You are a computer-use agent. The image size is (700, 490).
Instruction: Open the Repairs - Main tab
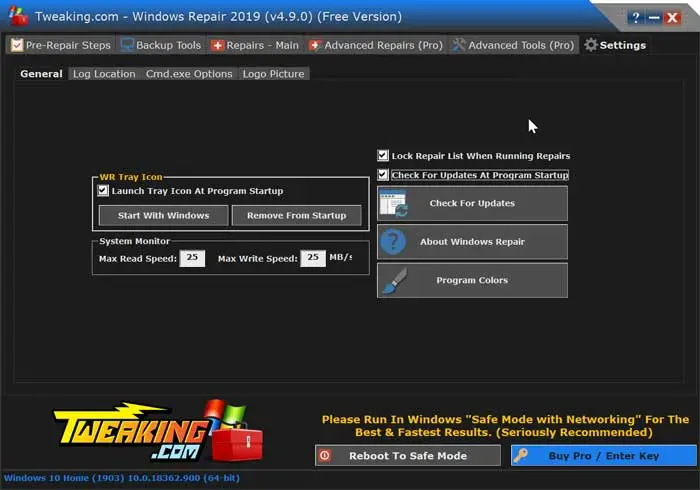point(255,45)
